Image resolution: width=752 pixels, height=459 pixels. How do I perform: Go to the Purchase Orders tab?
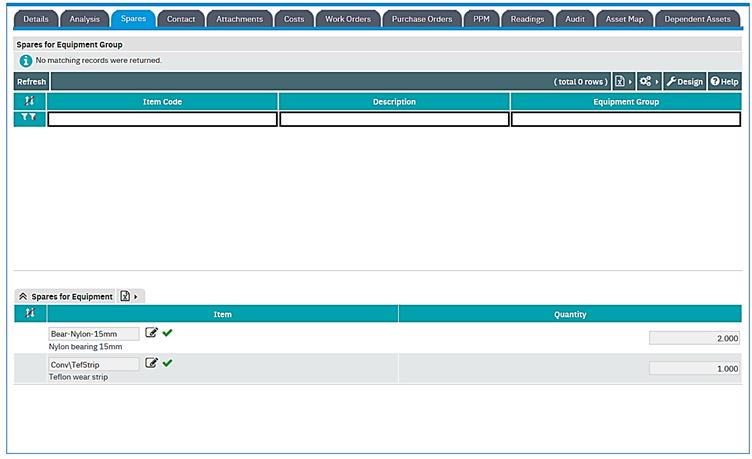click(422, 19)
